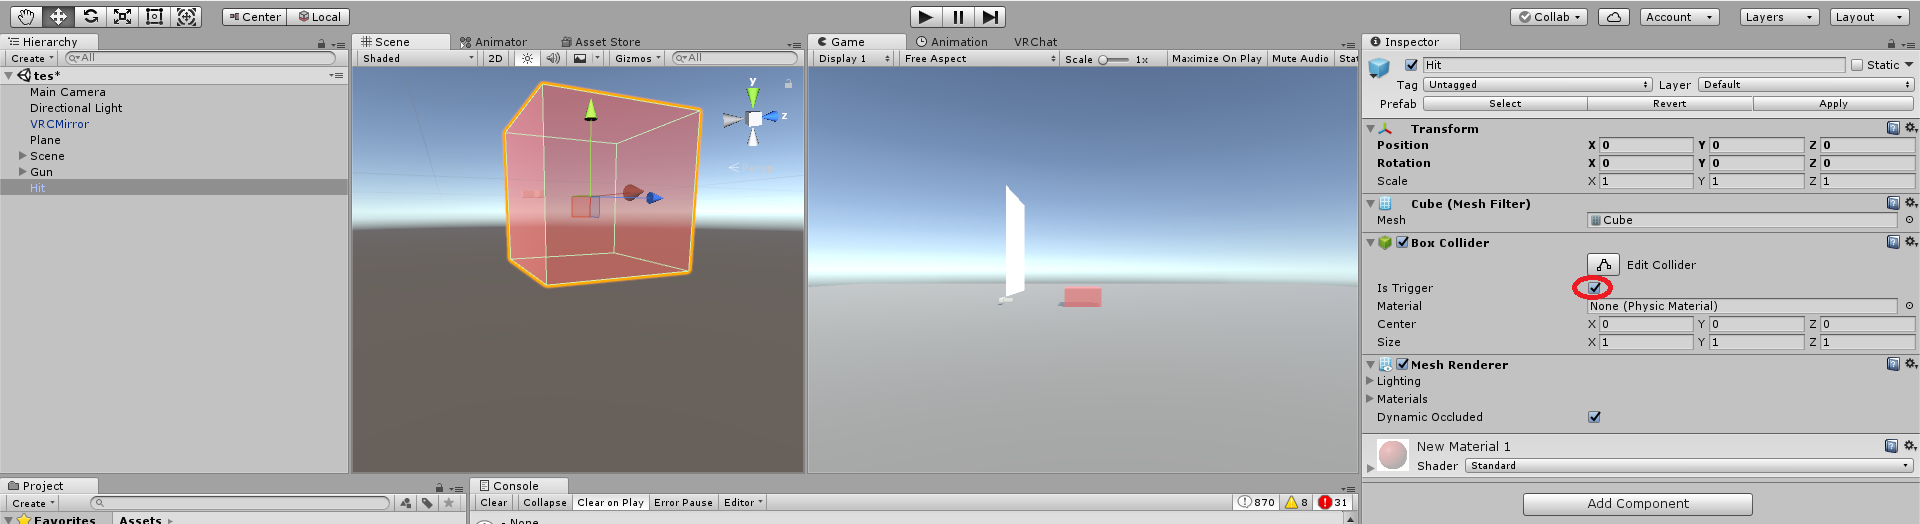
Task: Uncheck the Hit object active checkbox
Action: 1412,65
